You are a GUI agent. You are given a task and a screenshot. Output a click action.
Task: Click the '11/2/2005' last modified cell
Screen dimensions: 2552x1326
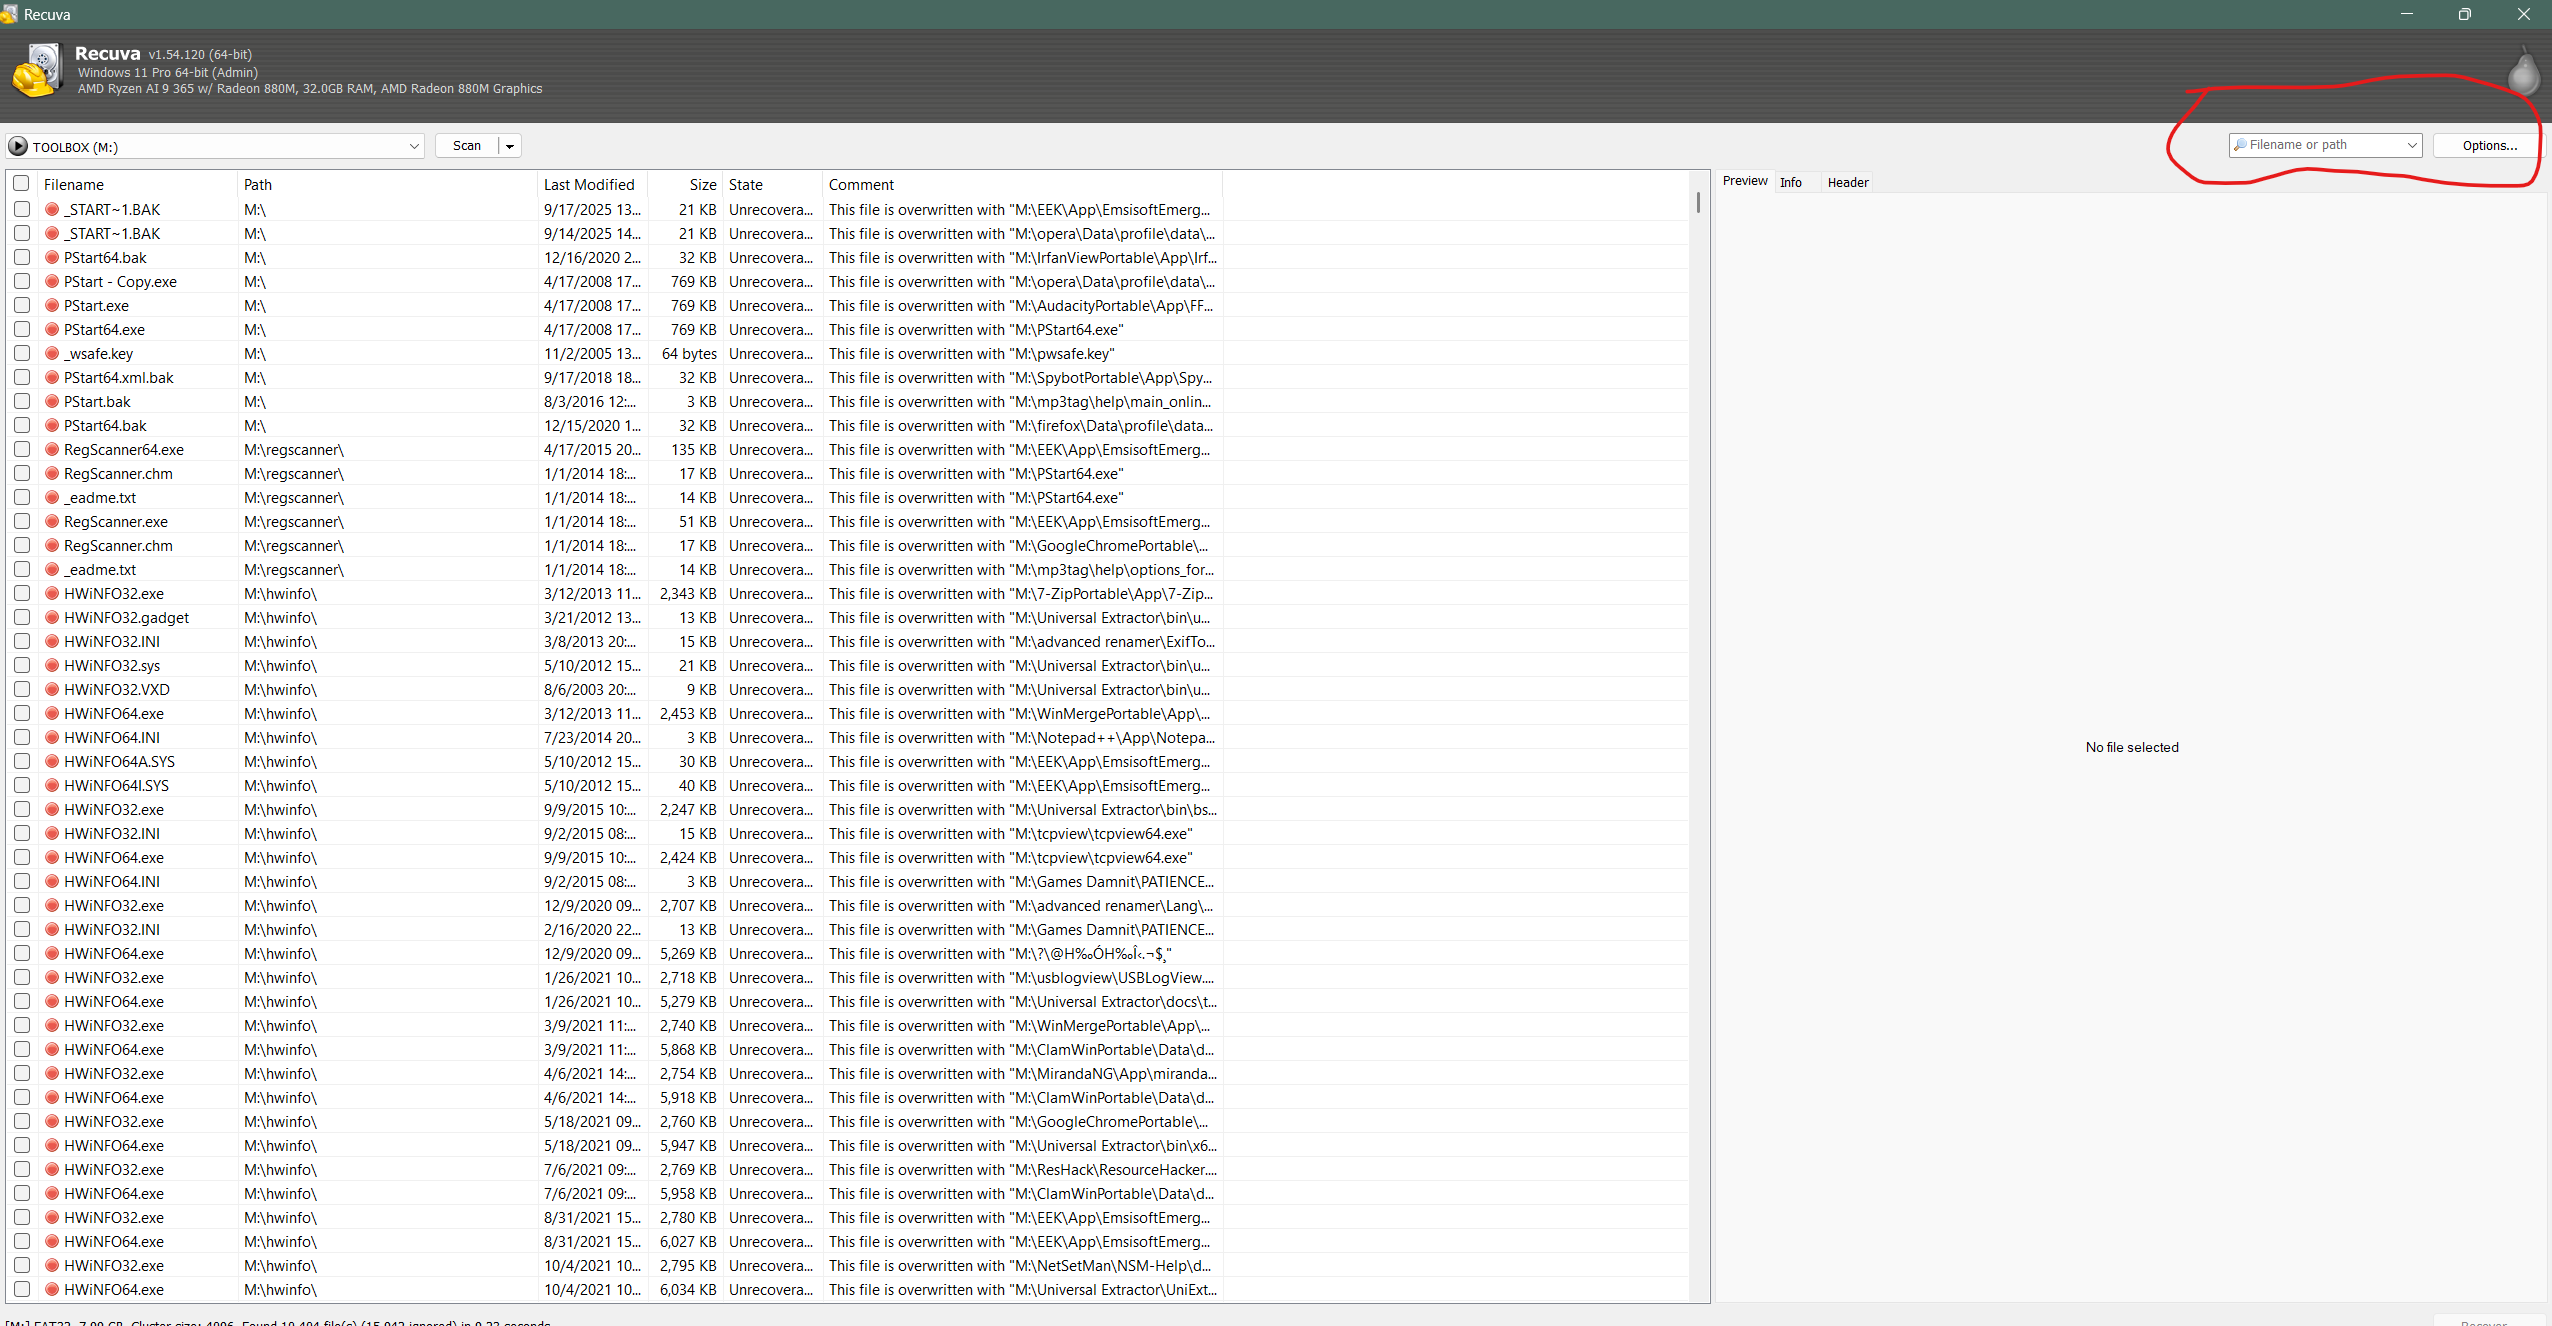pos(592,354)
